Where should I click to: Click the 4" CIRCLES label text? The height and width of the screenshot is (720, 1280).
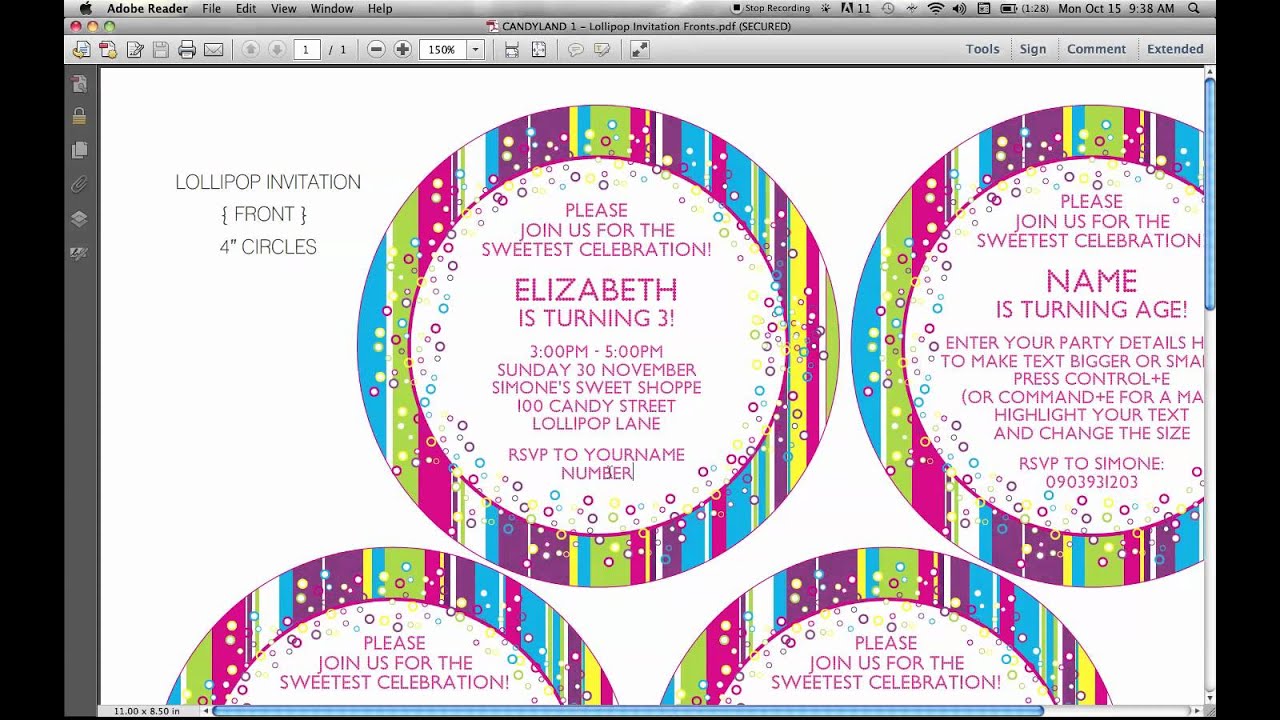(x=268, y=247)
